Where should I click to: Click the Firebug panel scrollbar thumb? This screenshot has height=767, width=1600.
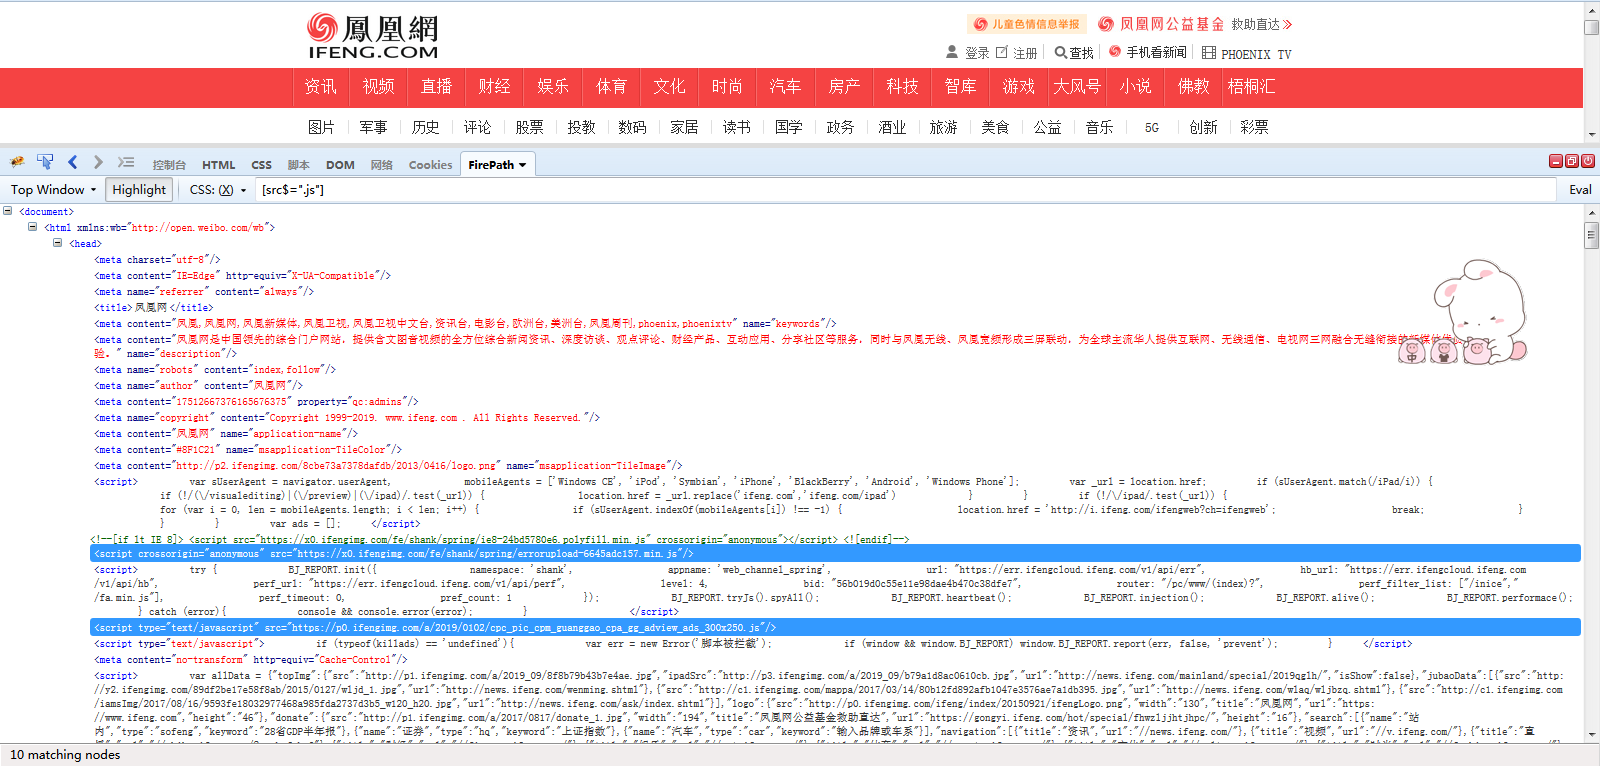[1591, 235]
